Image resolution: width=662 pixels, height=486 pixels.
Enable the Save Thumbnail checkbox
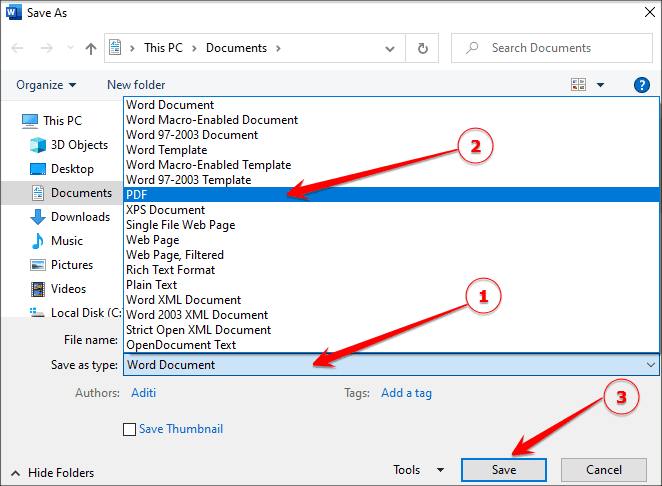(129, 429)
